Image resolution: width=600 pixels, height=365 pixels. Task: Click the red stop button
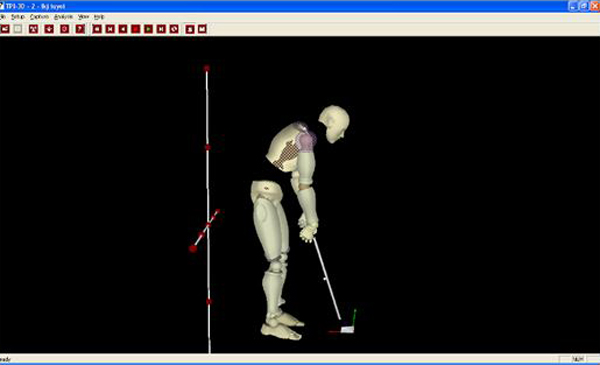tap(136, 29)
